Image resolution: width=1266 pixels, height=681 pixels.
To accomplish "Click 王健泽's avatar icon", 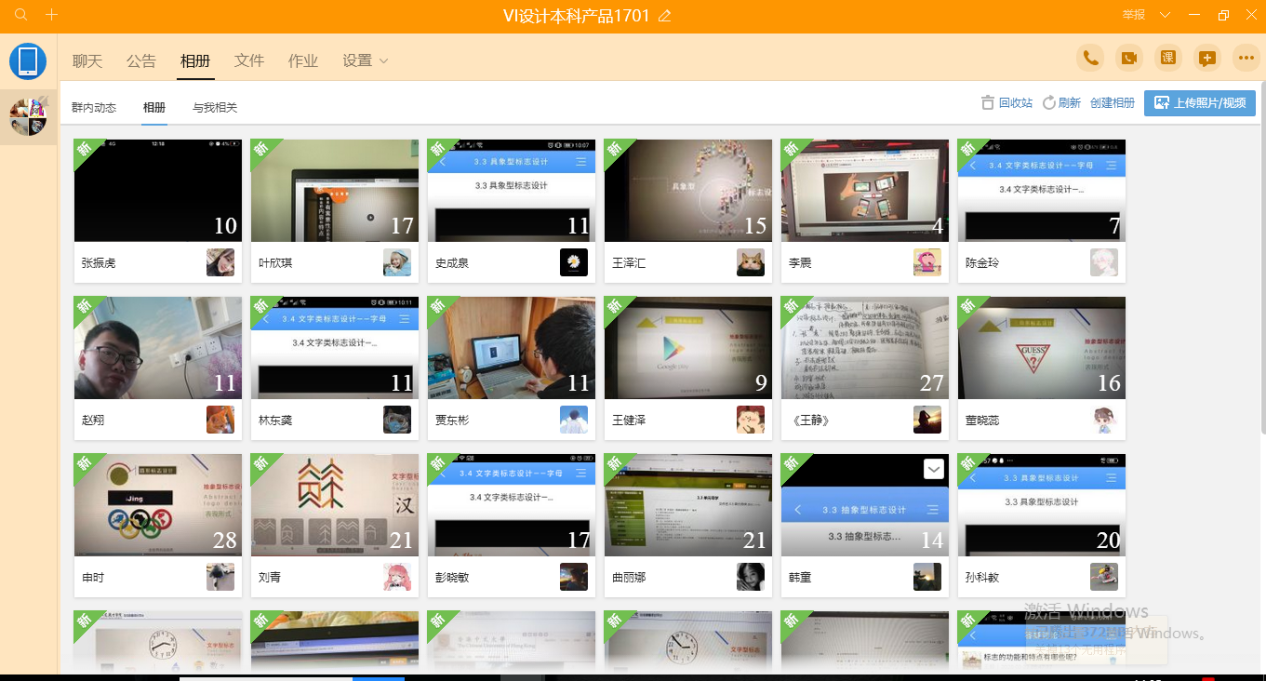I will (x=751, y=419).
